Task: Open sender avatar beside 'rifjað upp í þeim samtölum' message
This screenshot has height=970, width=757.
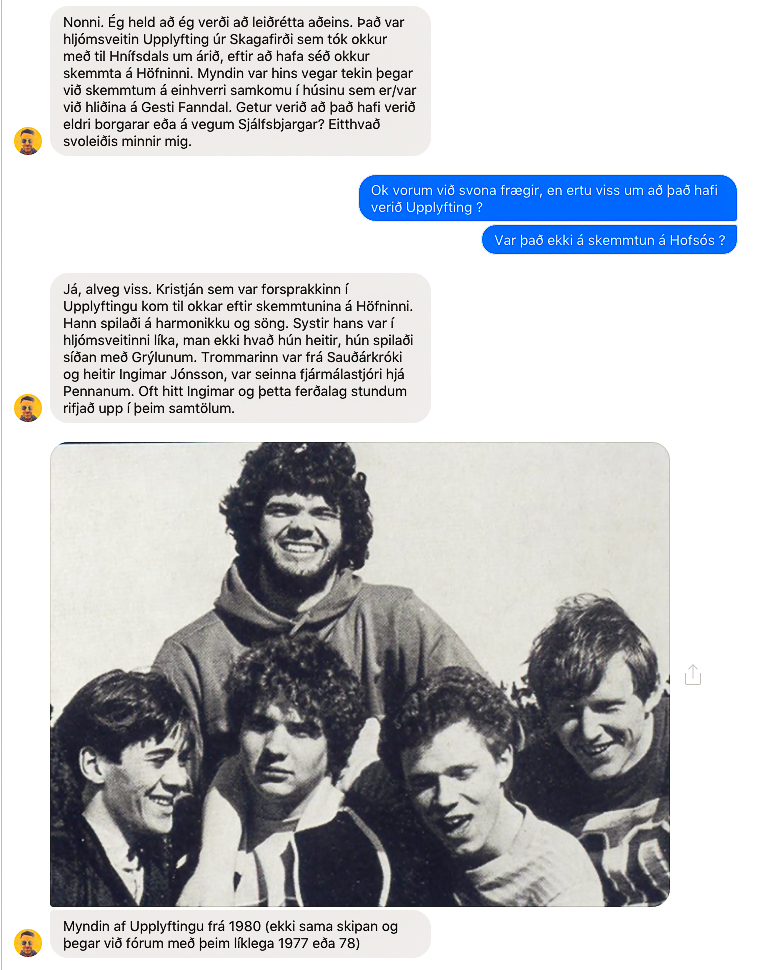Action: pyautogui.click(x=28, y=408)
